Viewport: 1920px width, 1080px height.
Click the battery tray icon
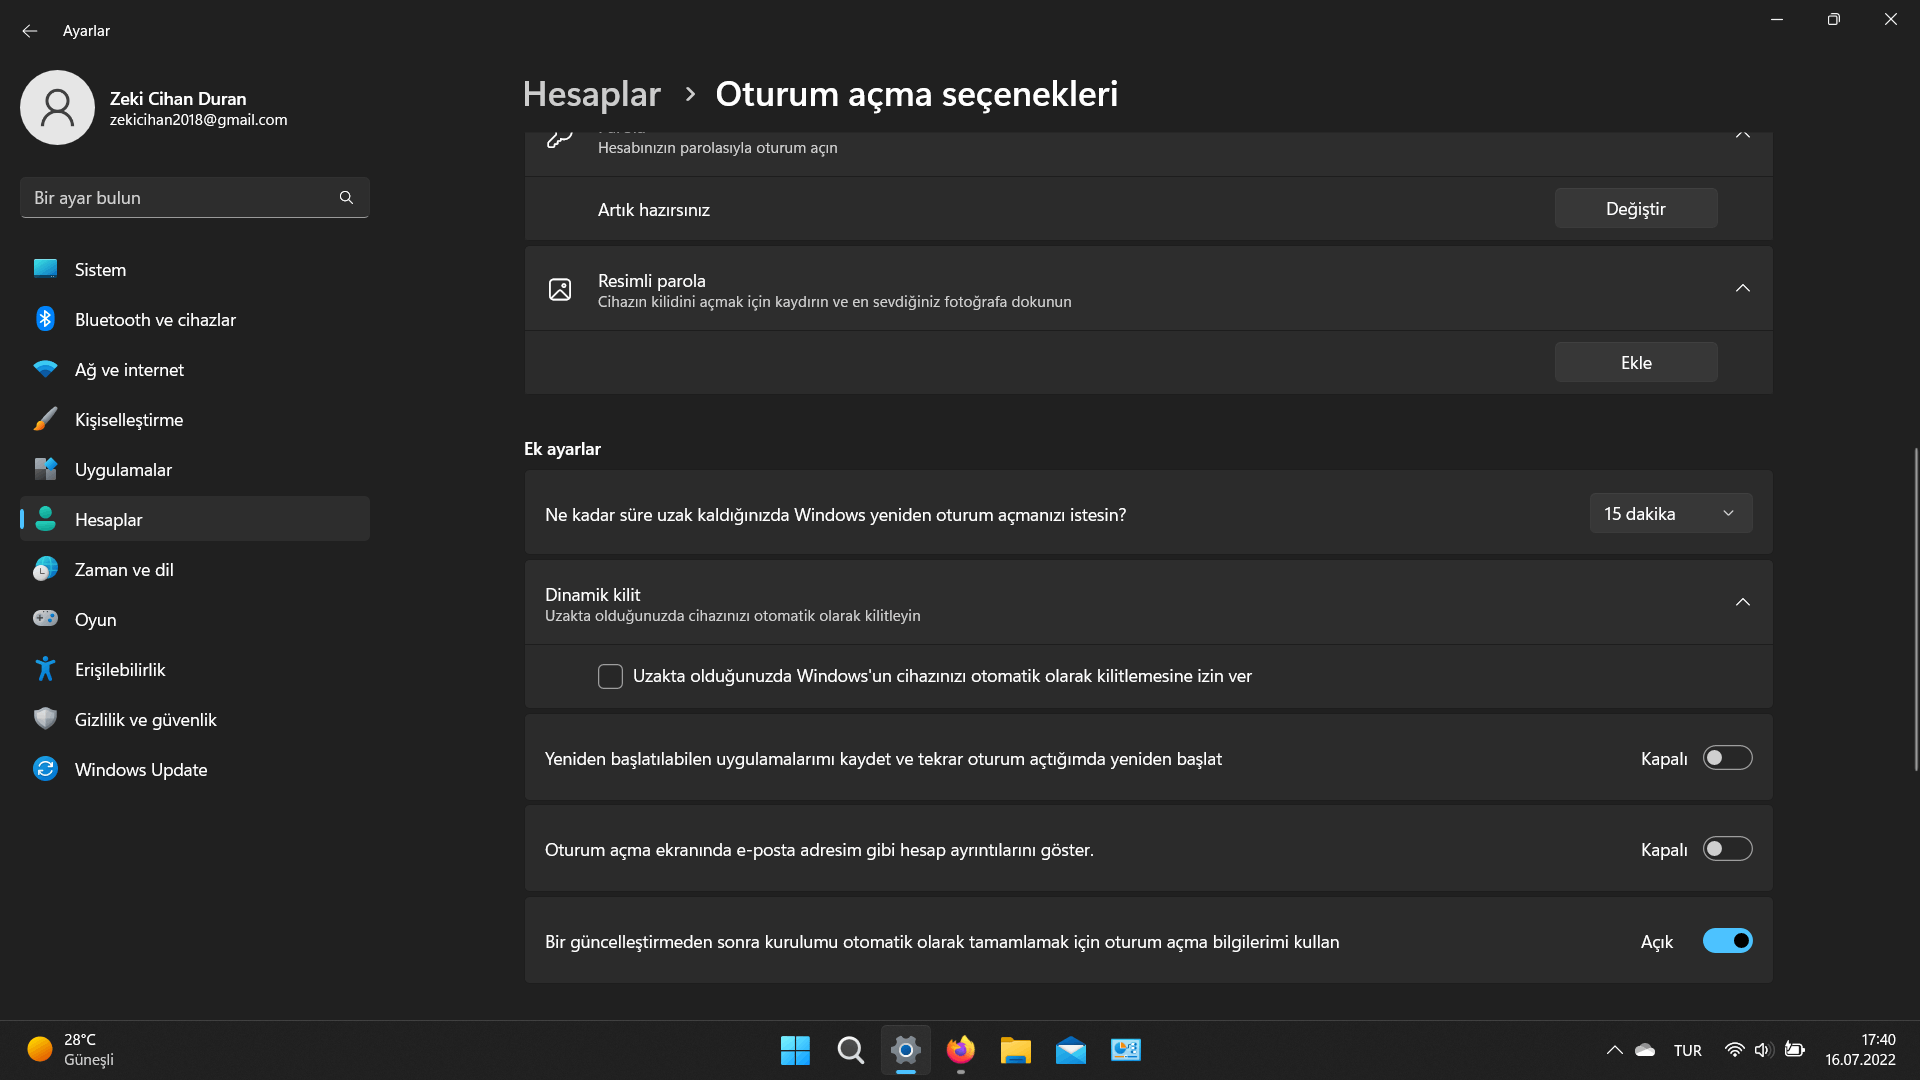[1795, 1050]
